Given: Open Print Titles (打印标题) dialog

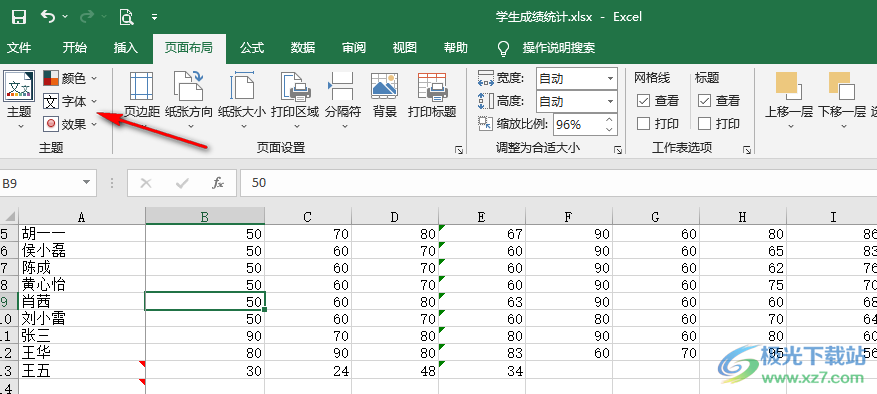Looking at the screenshot, I should point(432,95).
